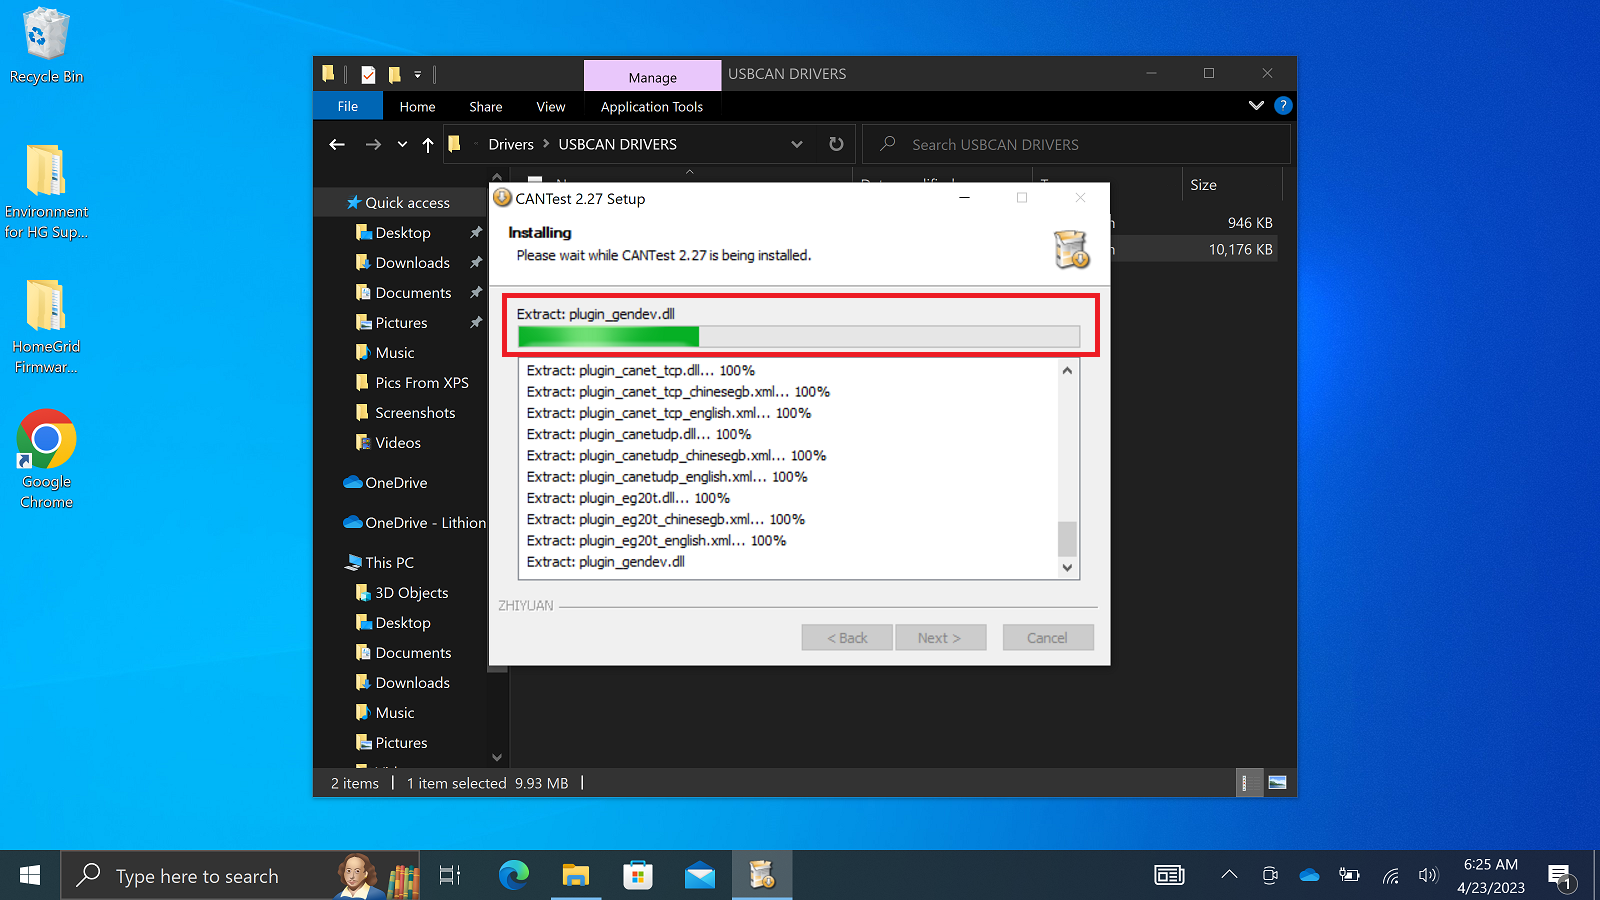Open Microsoft Store from taskbar
Viewport: 1600px width, 900px height.
638,876
